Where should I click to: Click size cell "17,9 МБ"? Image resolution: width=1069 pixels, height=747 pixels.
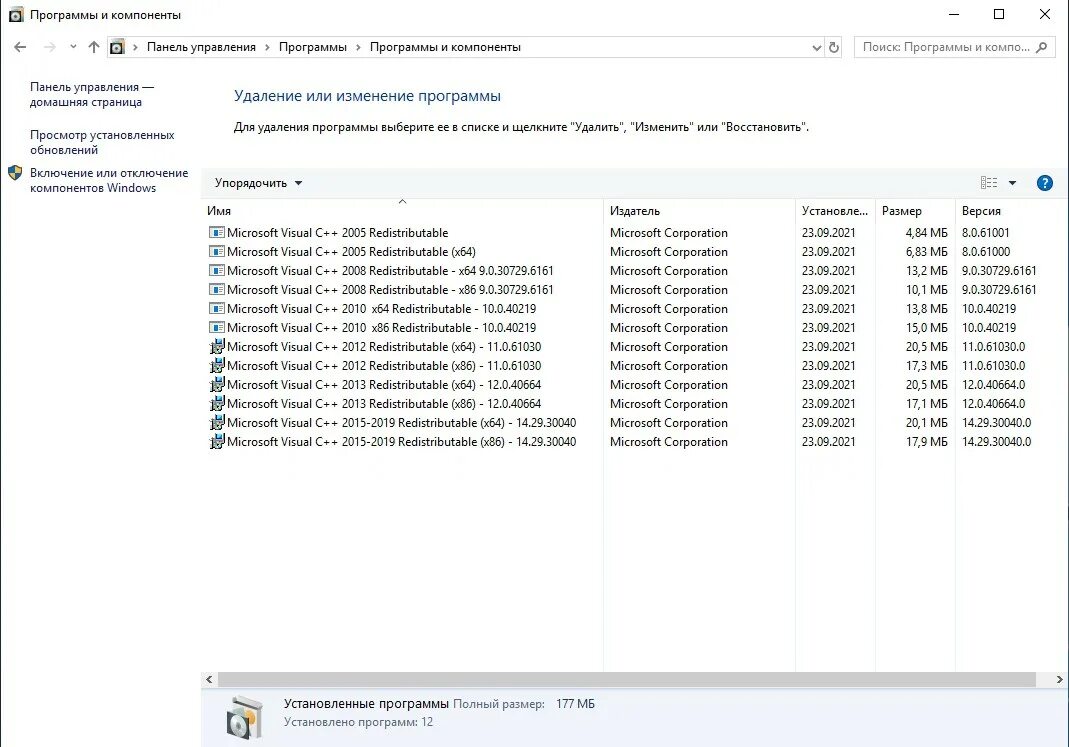(926, 442)
